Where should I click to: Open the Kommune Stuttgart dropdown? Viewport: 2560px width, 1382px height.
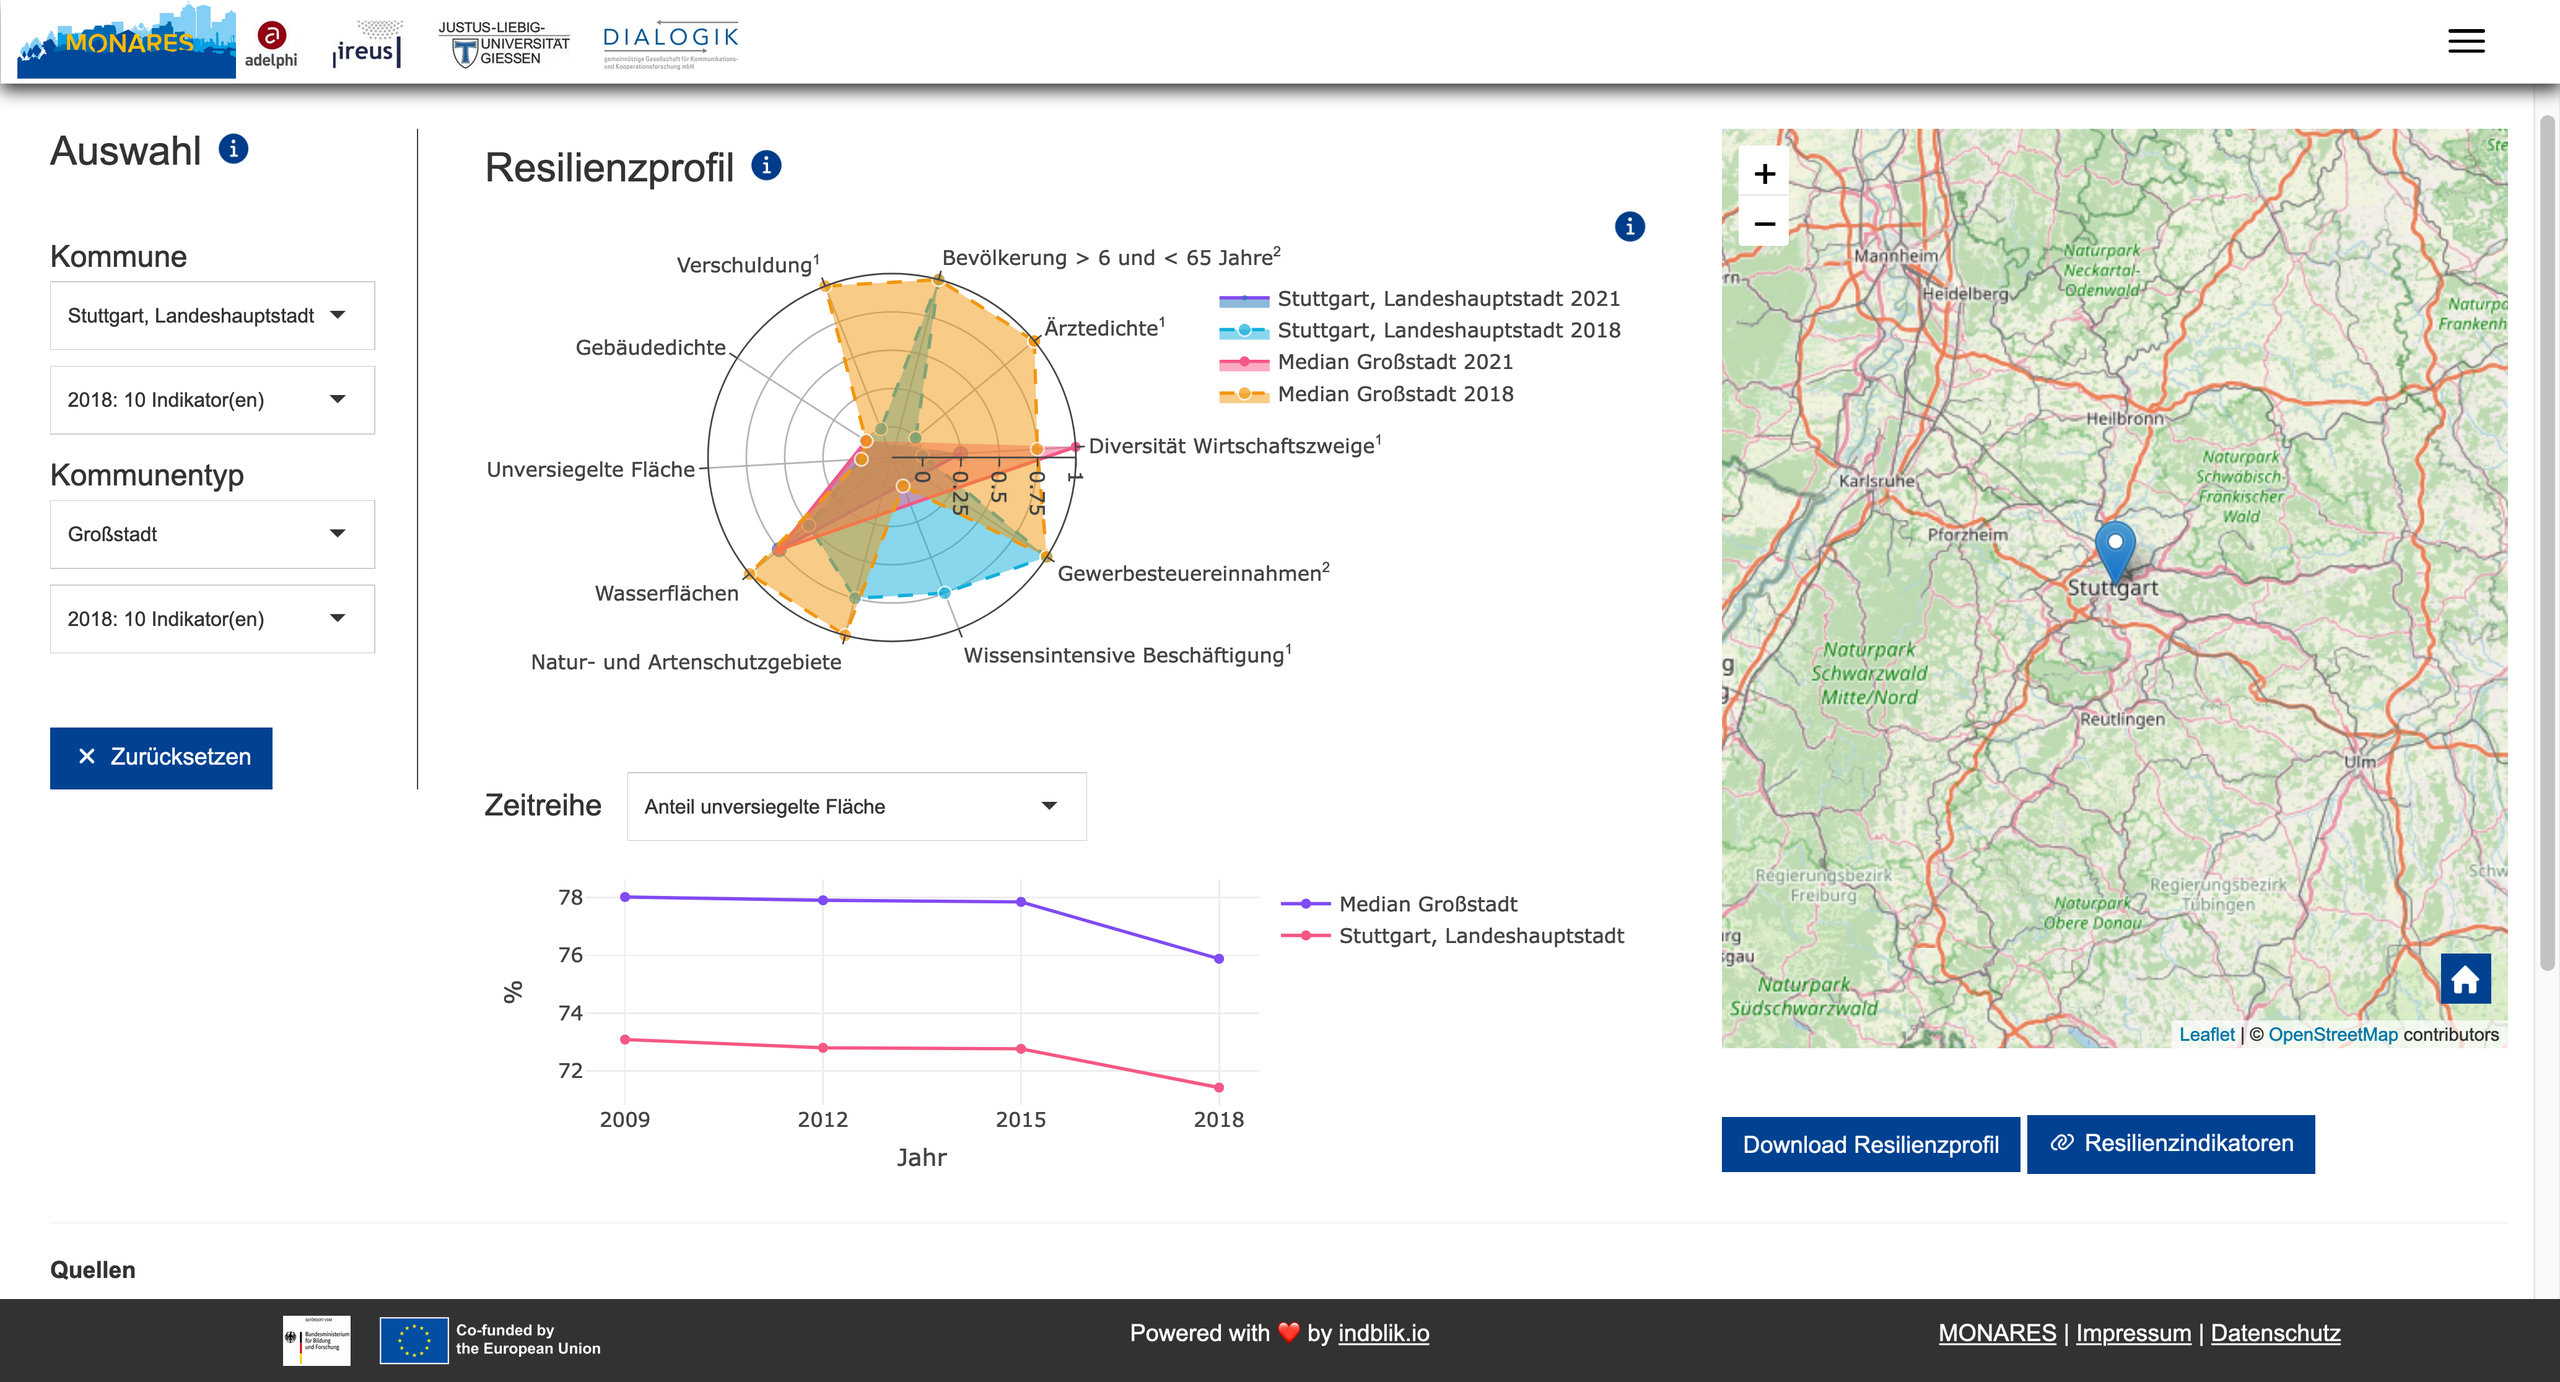pos(212,316)
